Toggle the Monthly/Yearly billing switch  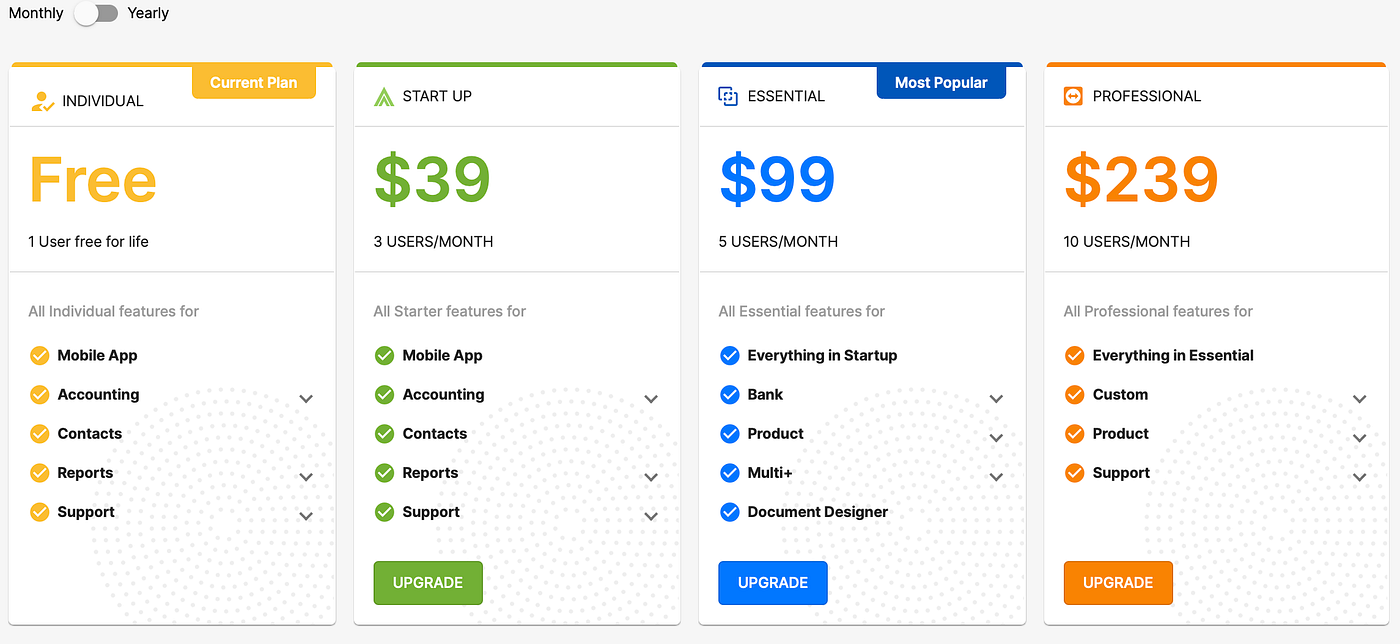pos(96,13)
